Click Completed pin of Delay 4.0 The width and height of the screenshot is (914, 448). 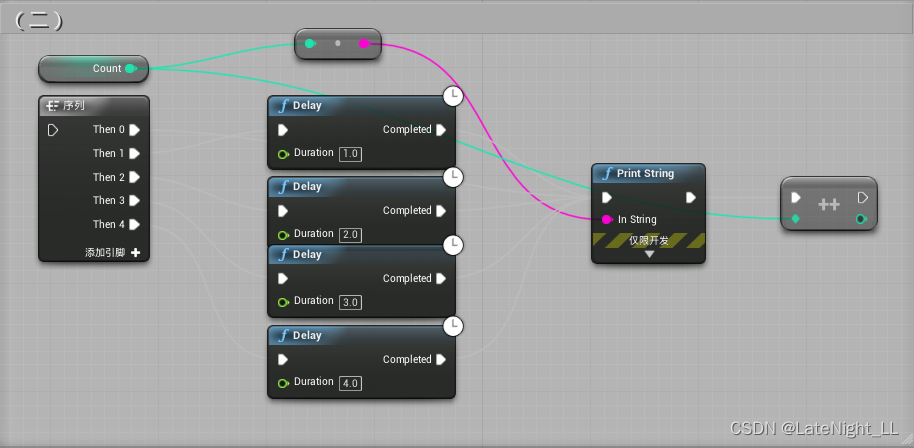(x=441, y=359)
